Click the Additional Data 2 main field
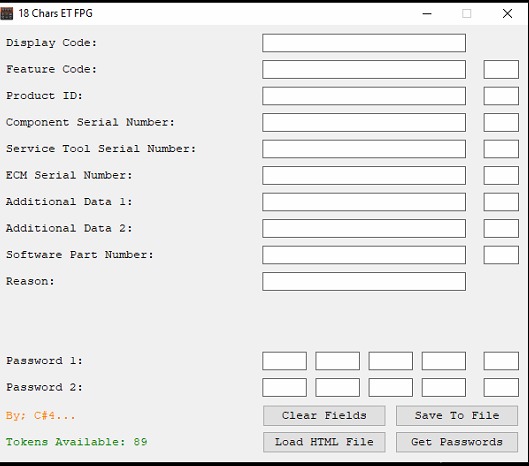Viewport: 529px width, 466px height. click(364, 228)
